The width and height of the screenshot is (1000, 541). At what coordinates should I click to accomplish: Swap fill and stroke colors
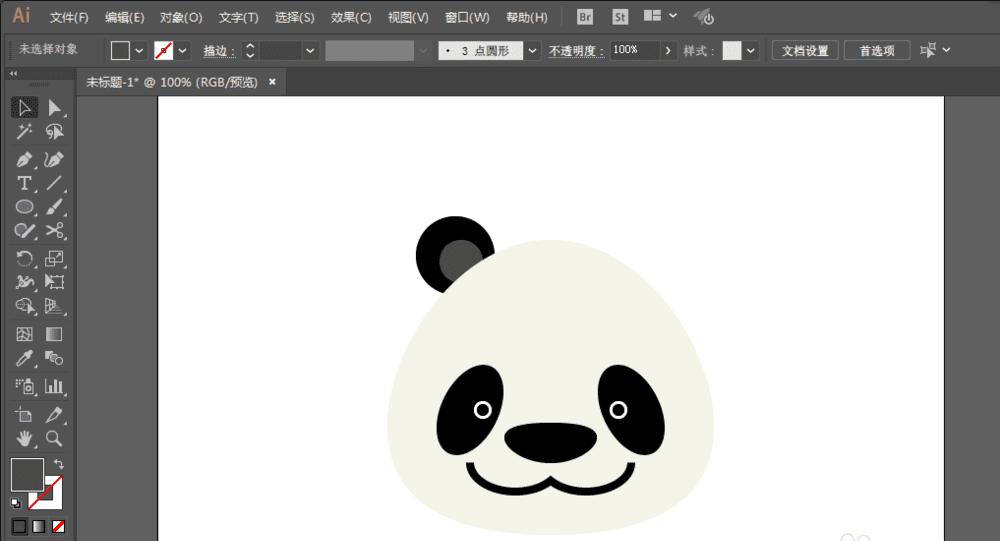(x=58, y=465)
